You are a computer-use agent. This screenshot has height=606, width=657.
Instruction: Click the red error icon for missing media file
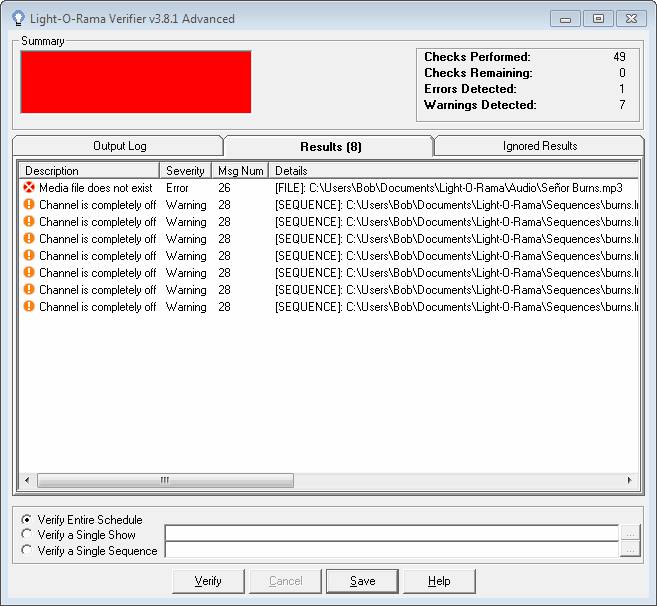coord(29,188)
